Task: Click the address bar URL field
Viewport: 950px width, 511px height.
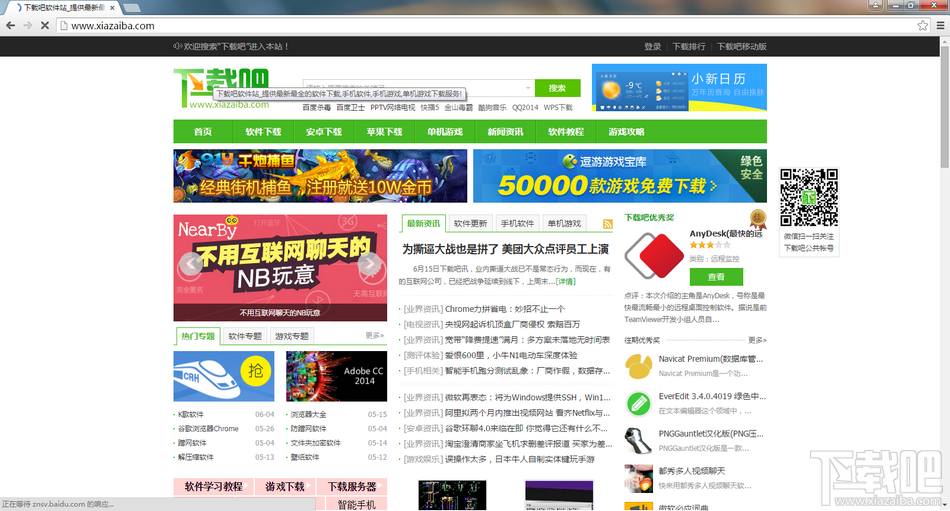Action: (485, 25)
